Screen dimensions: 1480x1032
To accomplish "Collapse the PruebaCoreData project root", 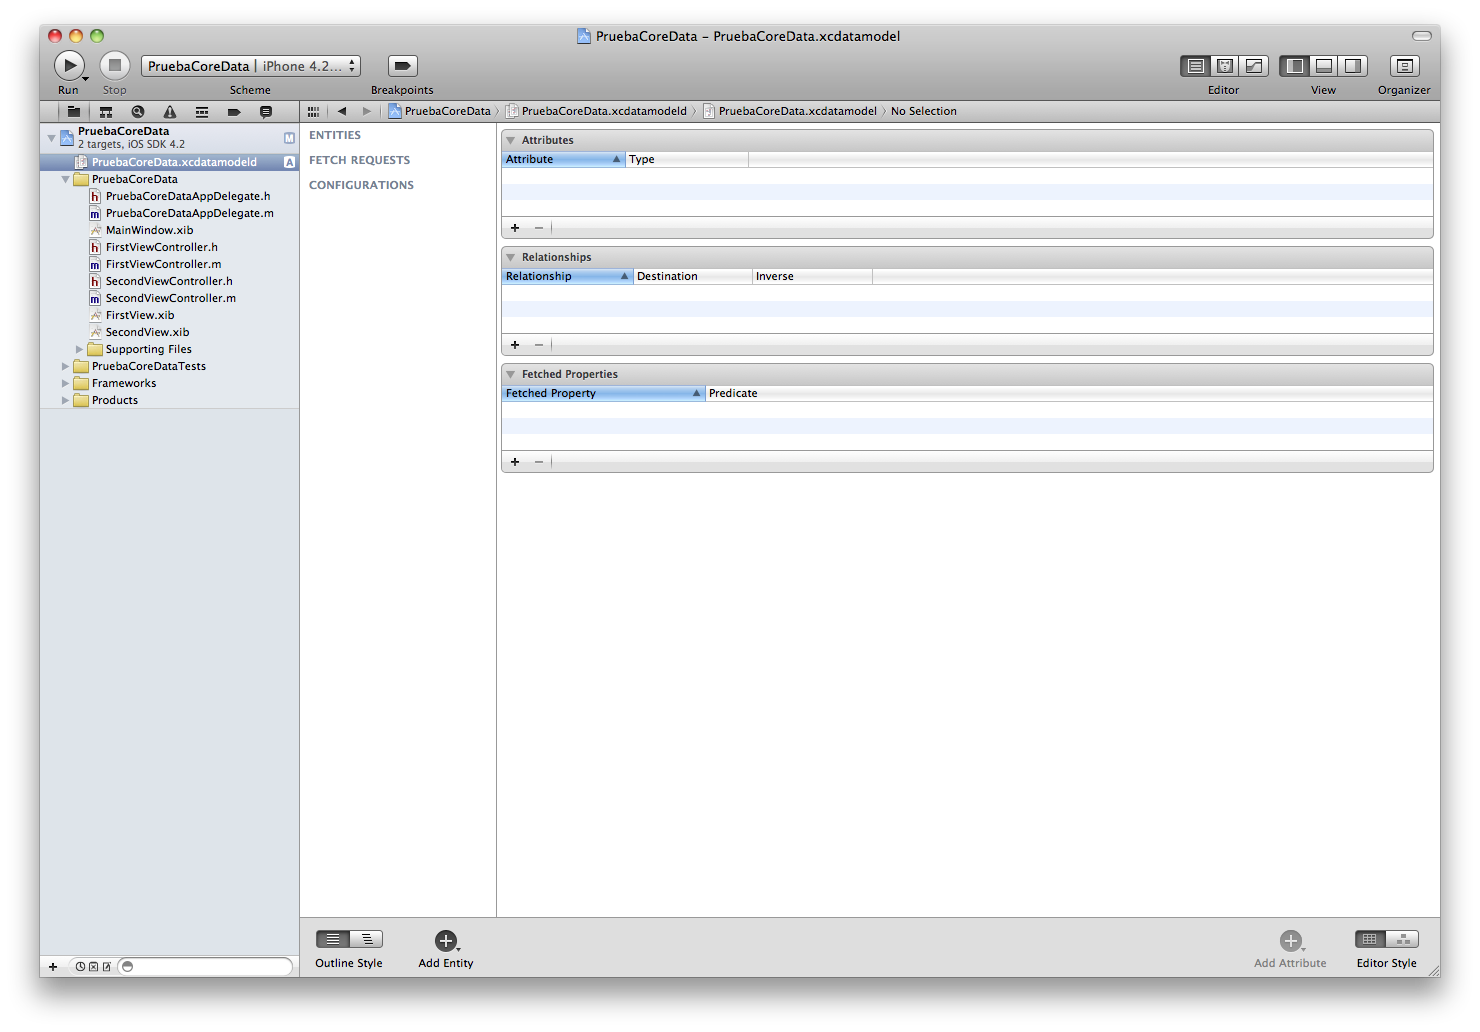I will [52, 138].
